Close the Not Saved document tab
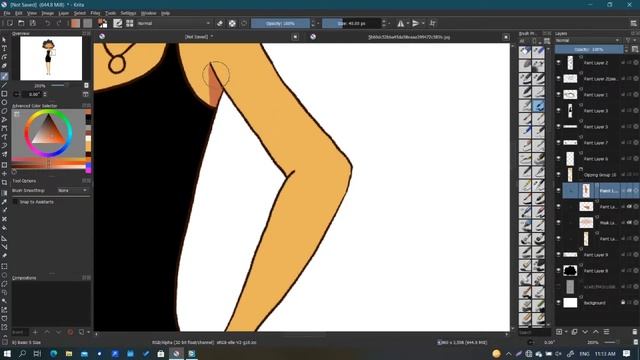640x360 pixels. click(x=295, y=37)
